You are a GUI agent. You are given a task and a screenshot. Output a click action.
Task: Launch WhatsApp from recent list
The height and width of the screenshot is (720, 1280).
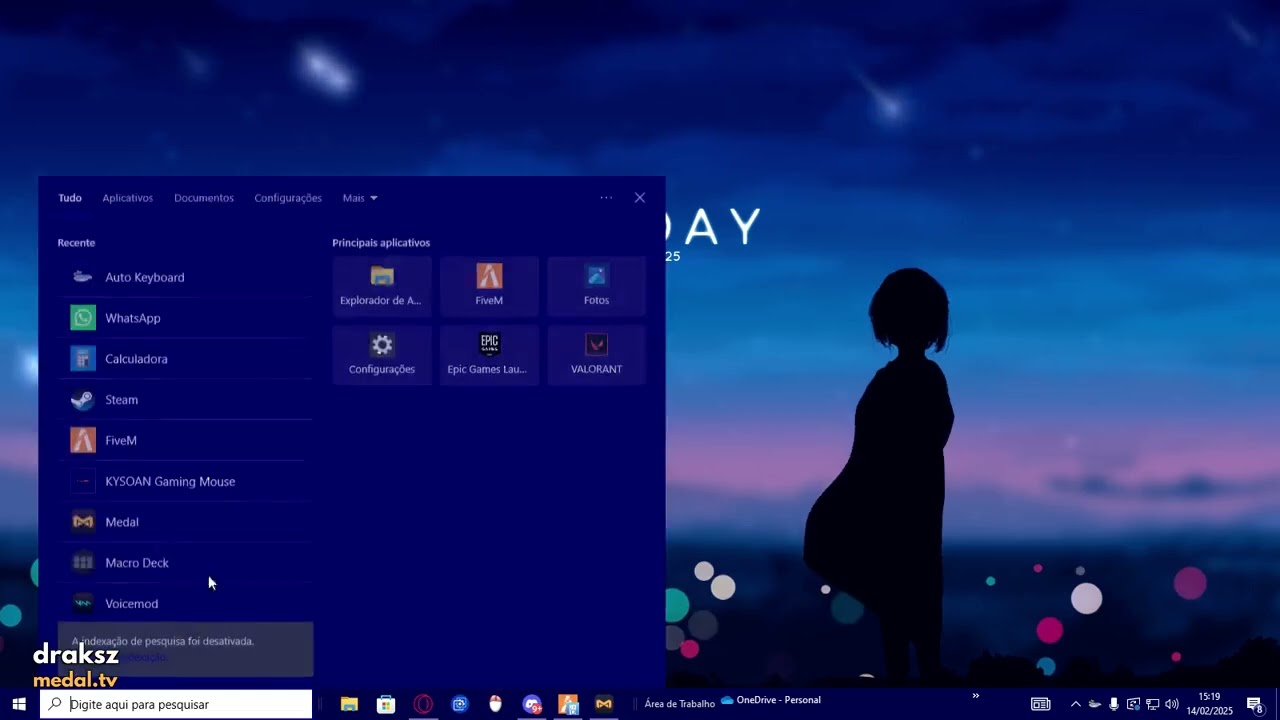coord(185,318)
